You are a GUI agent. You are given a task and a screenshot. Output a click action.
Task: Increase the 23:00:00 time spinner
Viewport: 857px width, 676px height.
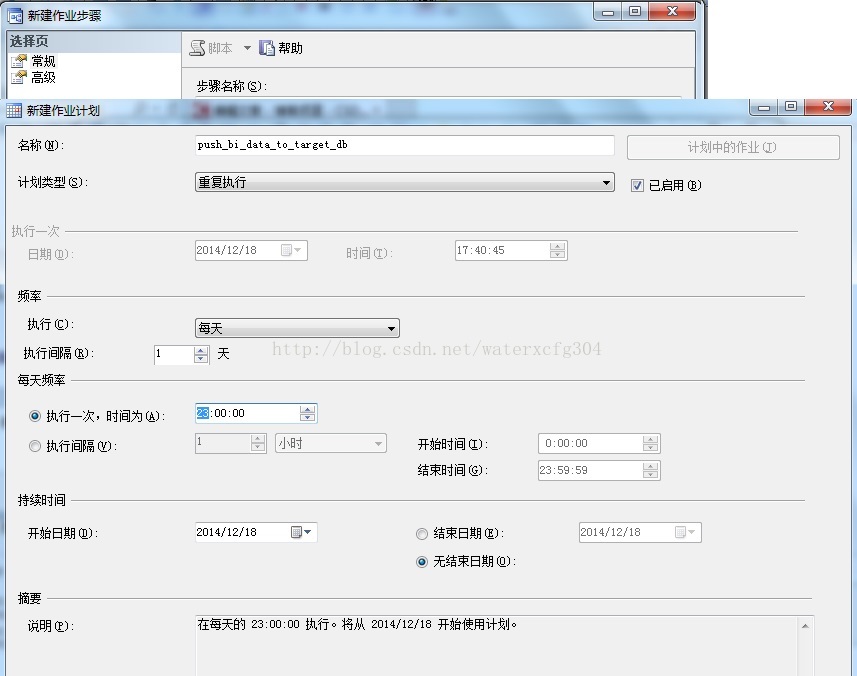click(x=308, y=409)
